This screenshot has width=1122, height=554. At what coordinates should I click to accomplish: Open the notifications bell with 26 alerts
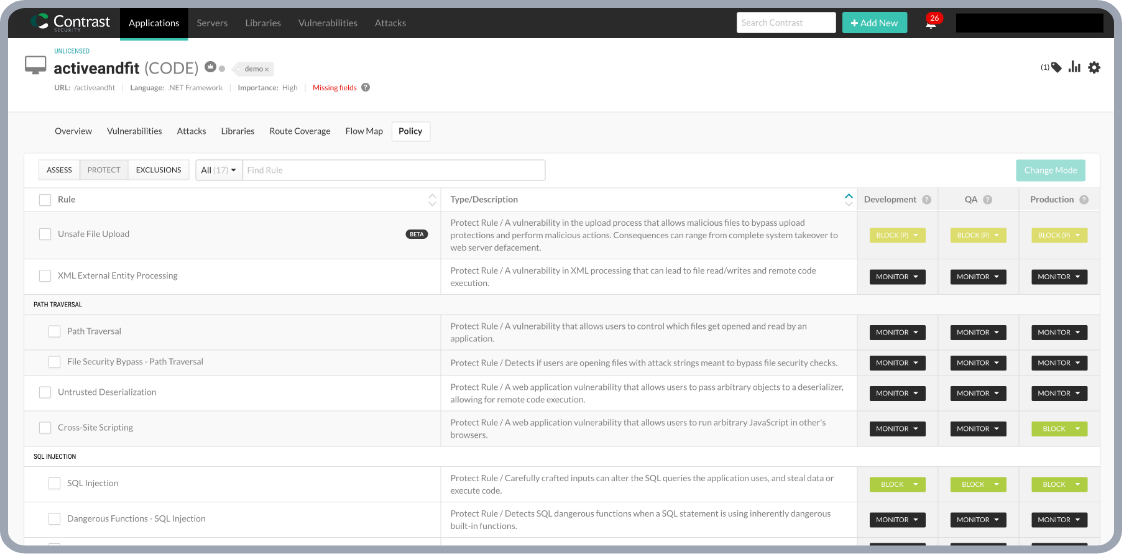click(x=931, y=23)
